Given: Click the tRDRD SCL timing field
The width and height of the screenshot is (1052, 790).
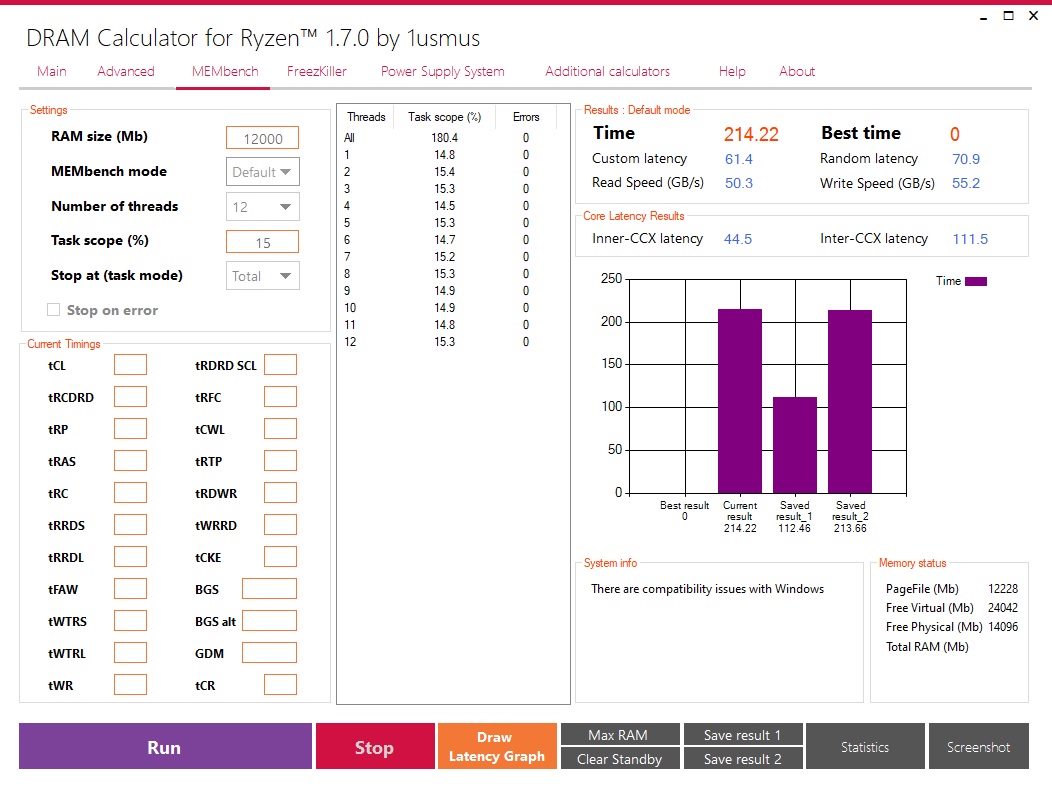Looking at the screenshot, I should (x=280, y=365).
